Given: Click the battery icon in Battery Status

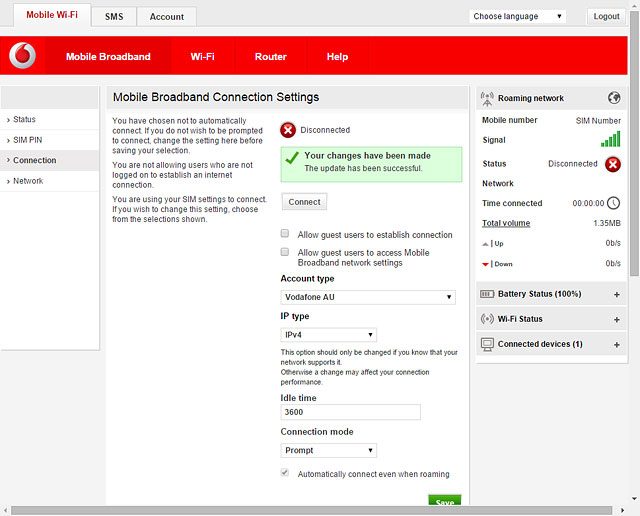Looking at the screenshot, I should coord(488,295).
